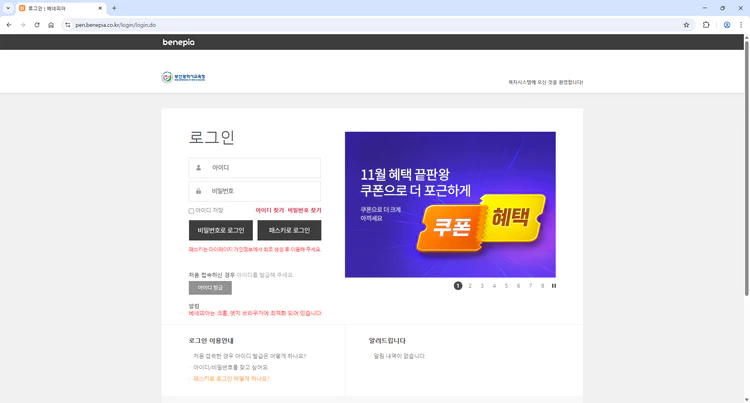Open the Chrome profile icon
The height and width of the screenshot is (403, 750).
[x=727, y=25]
